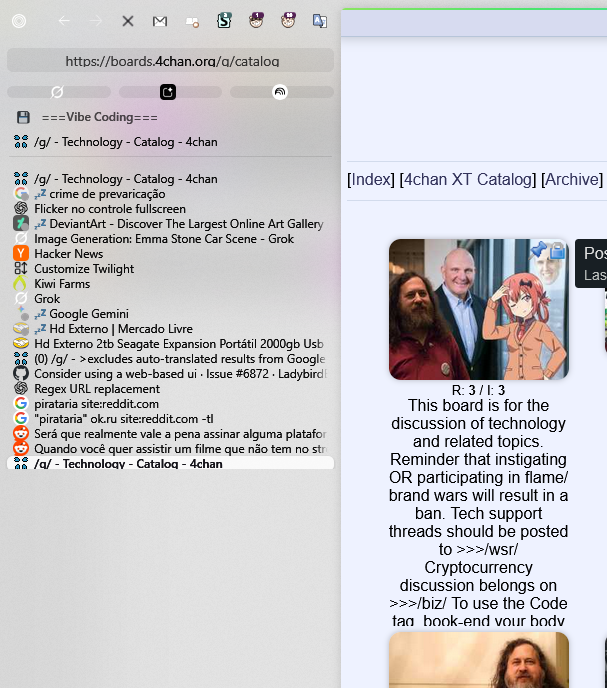
Task: Open 'pirataria site:reddit.com' Google tab
Action: click(170, 404)
